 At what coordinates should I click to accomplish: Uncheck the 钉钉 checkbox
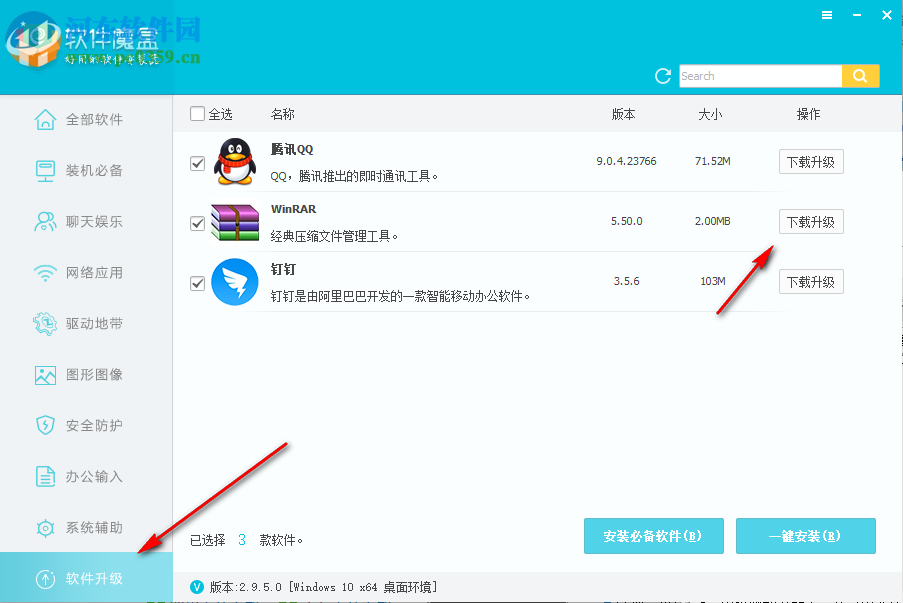[x=198, y=283]
